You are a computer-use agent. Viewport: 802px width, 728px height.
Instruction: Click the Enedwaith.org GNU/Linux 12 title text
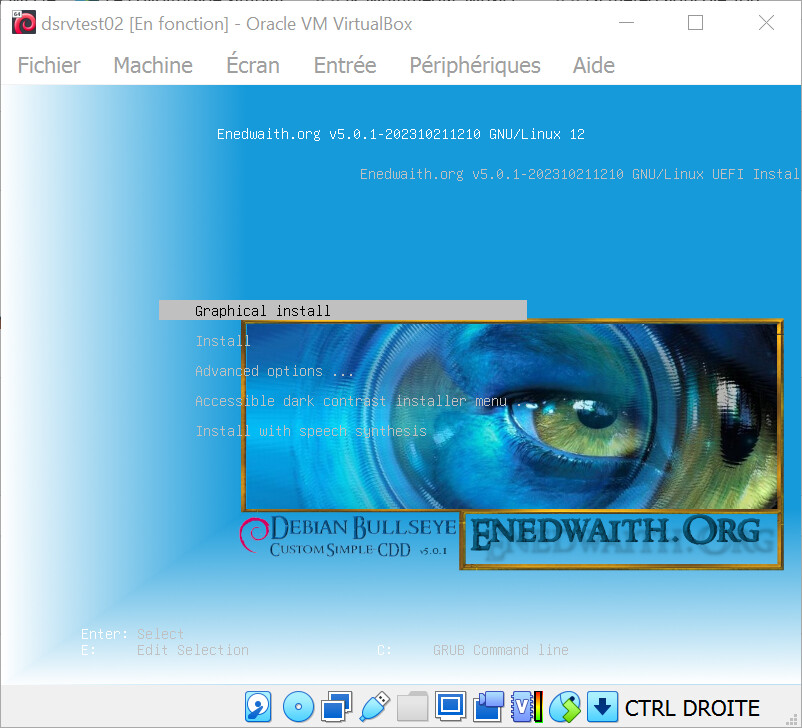pos(400,134)
